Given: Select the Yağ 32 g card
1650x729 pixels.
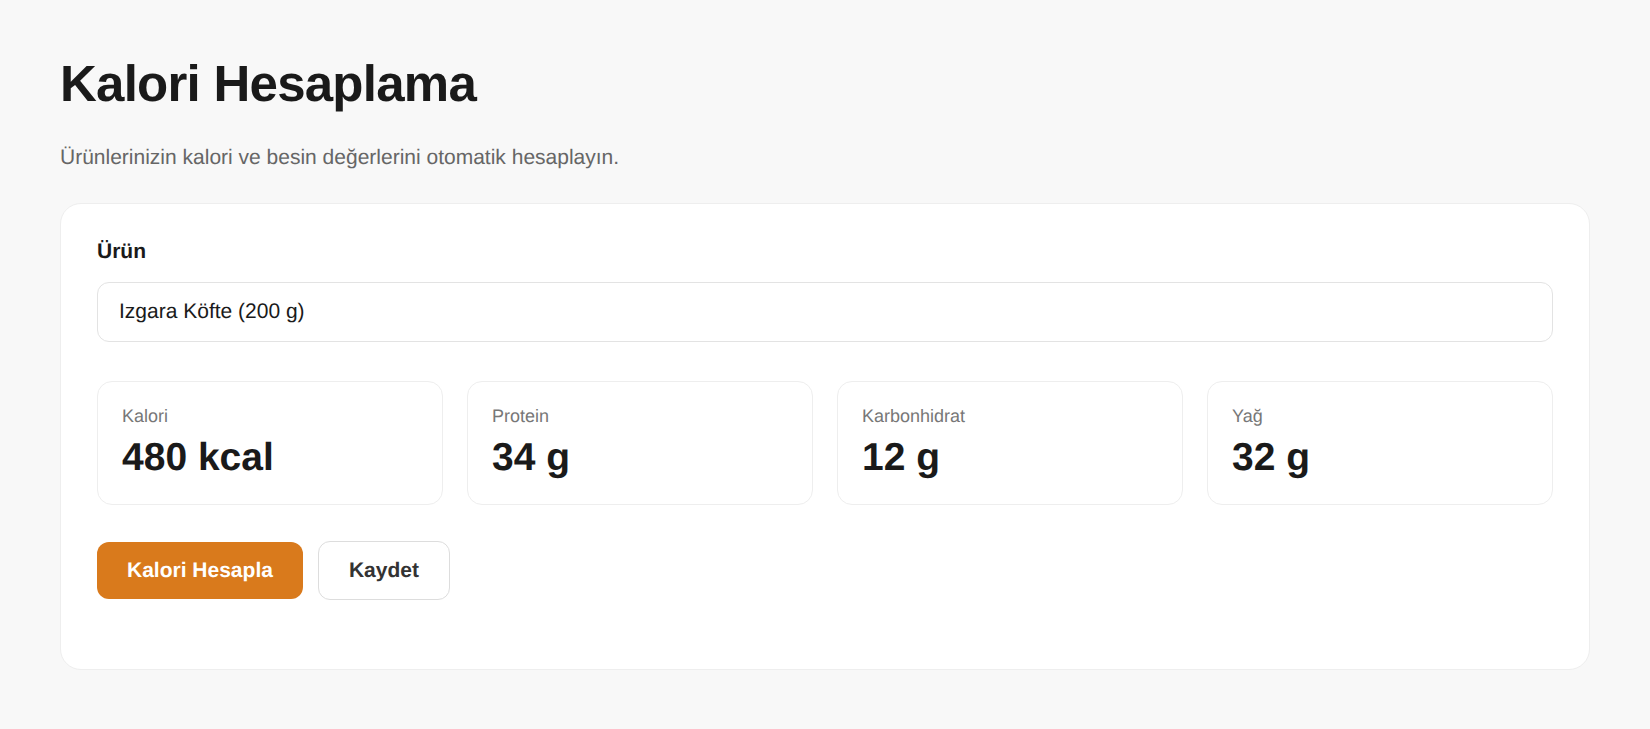Looking at the screenshot, I should click(1380, 443).
